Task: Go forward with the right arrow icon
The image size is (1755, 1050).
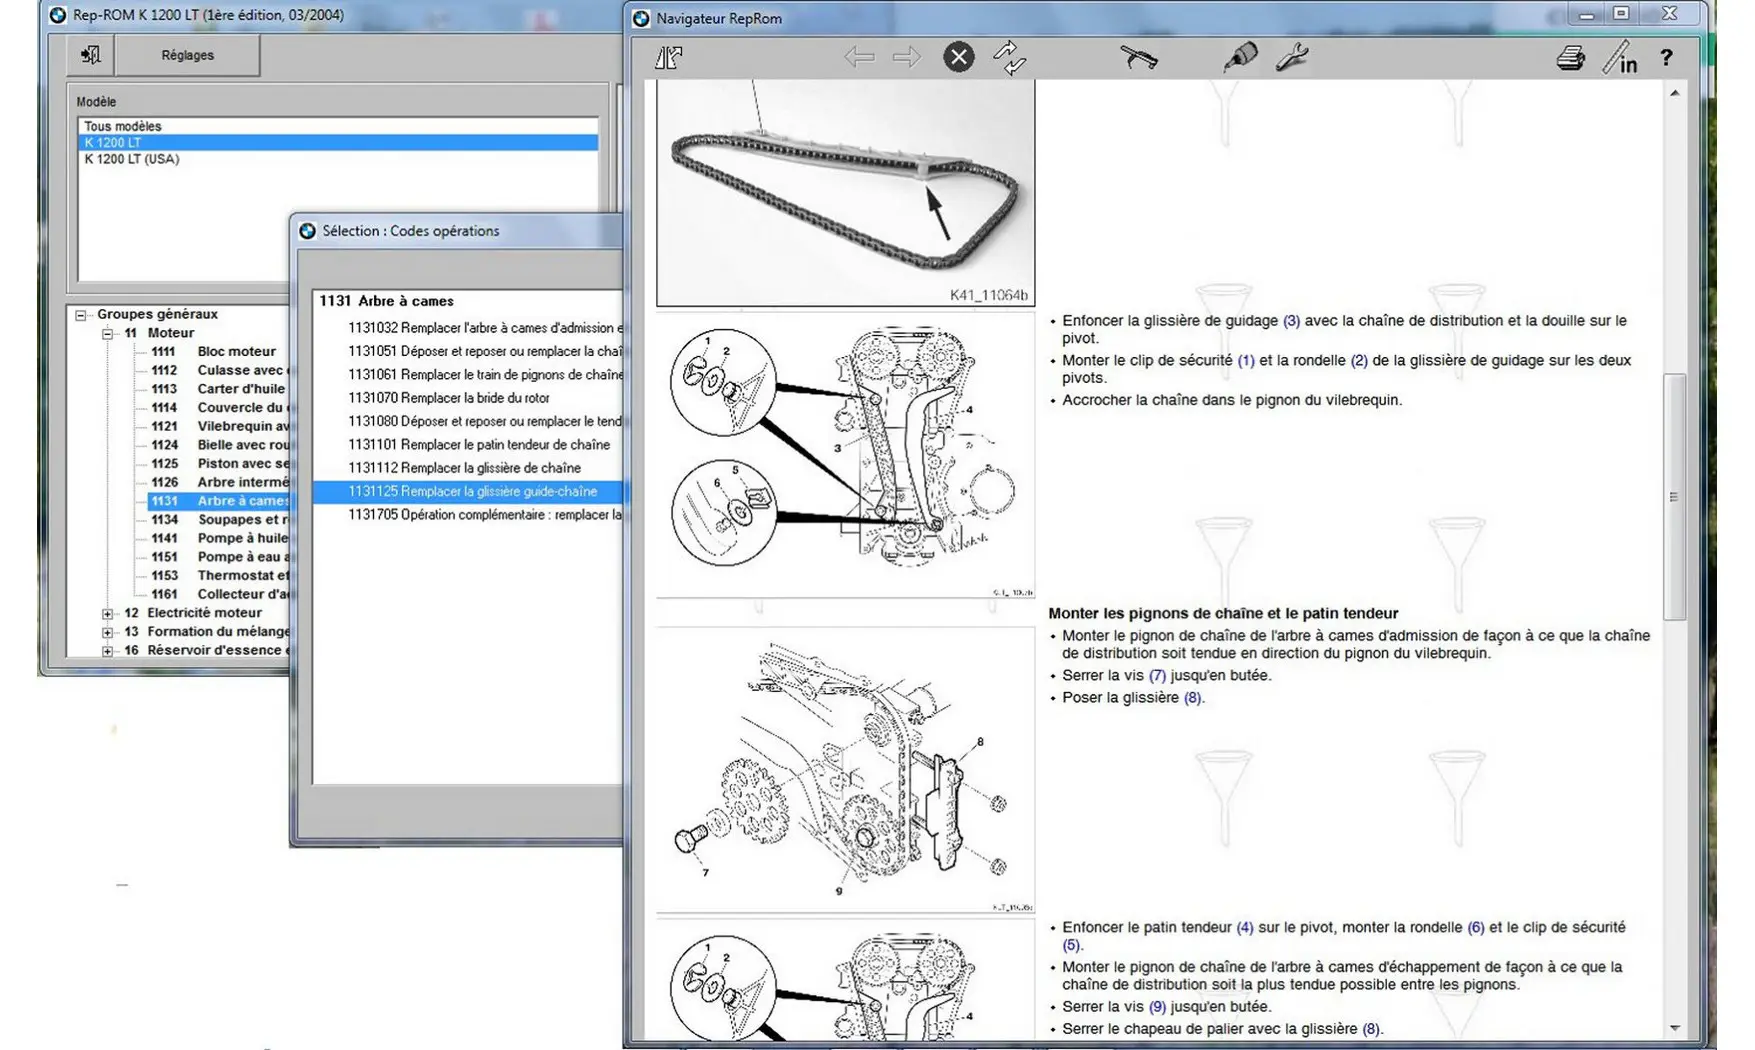Action: (906, 57)
